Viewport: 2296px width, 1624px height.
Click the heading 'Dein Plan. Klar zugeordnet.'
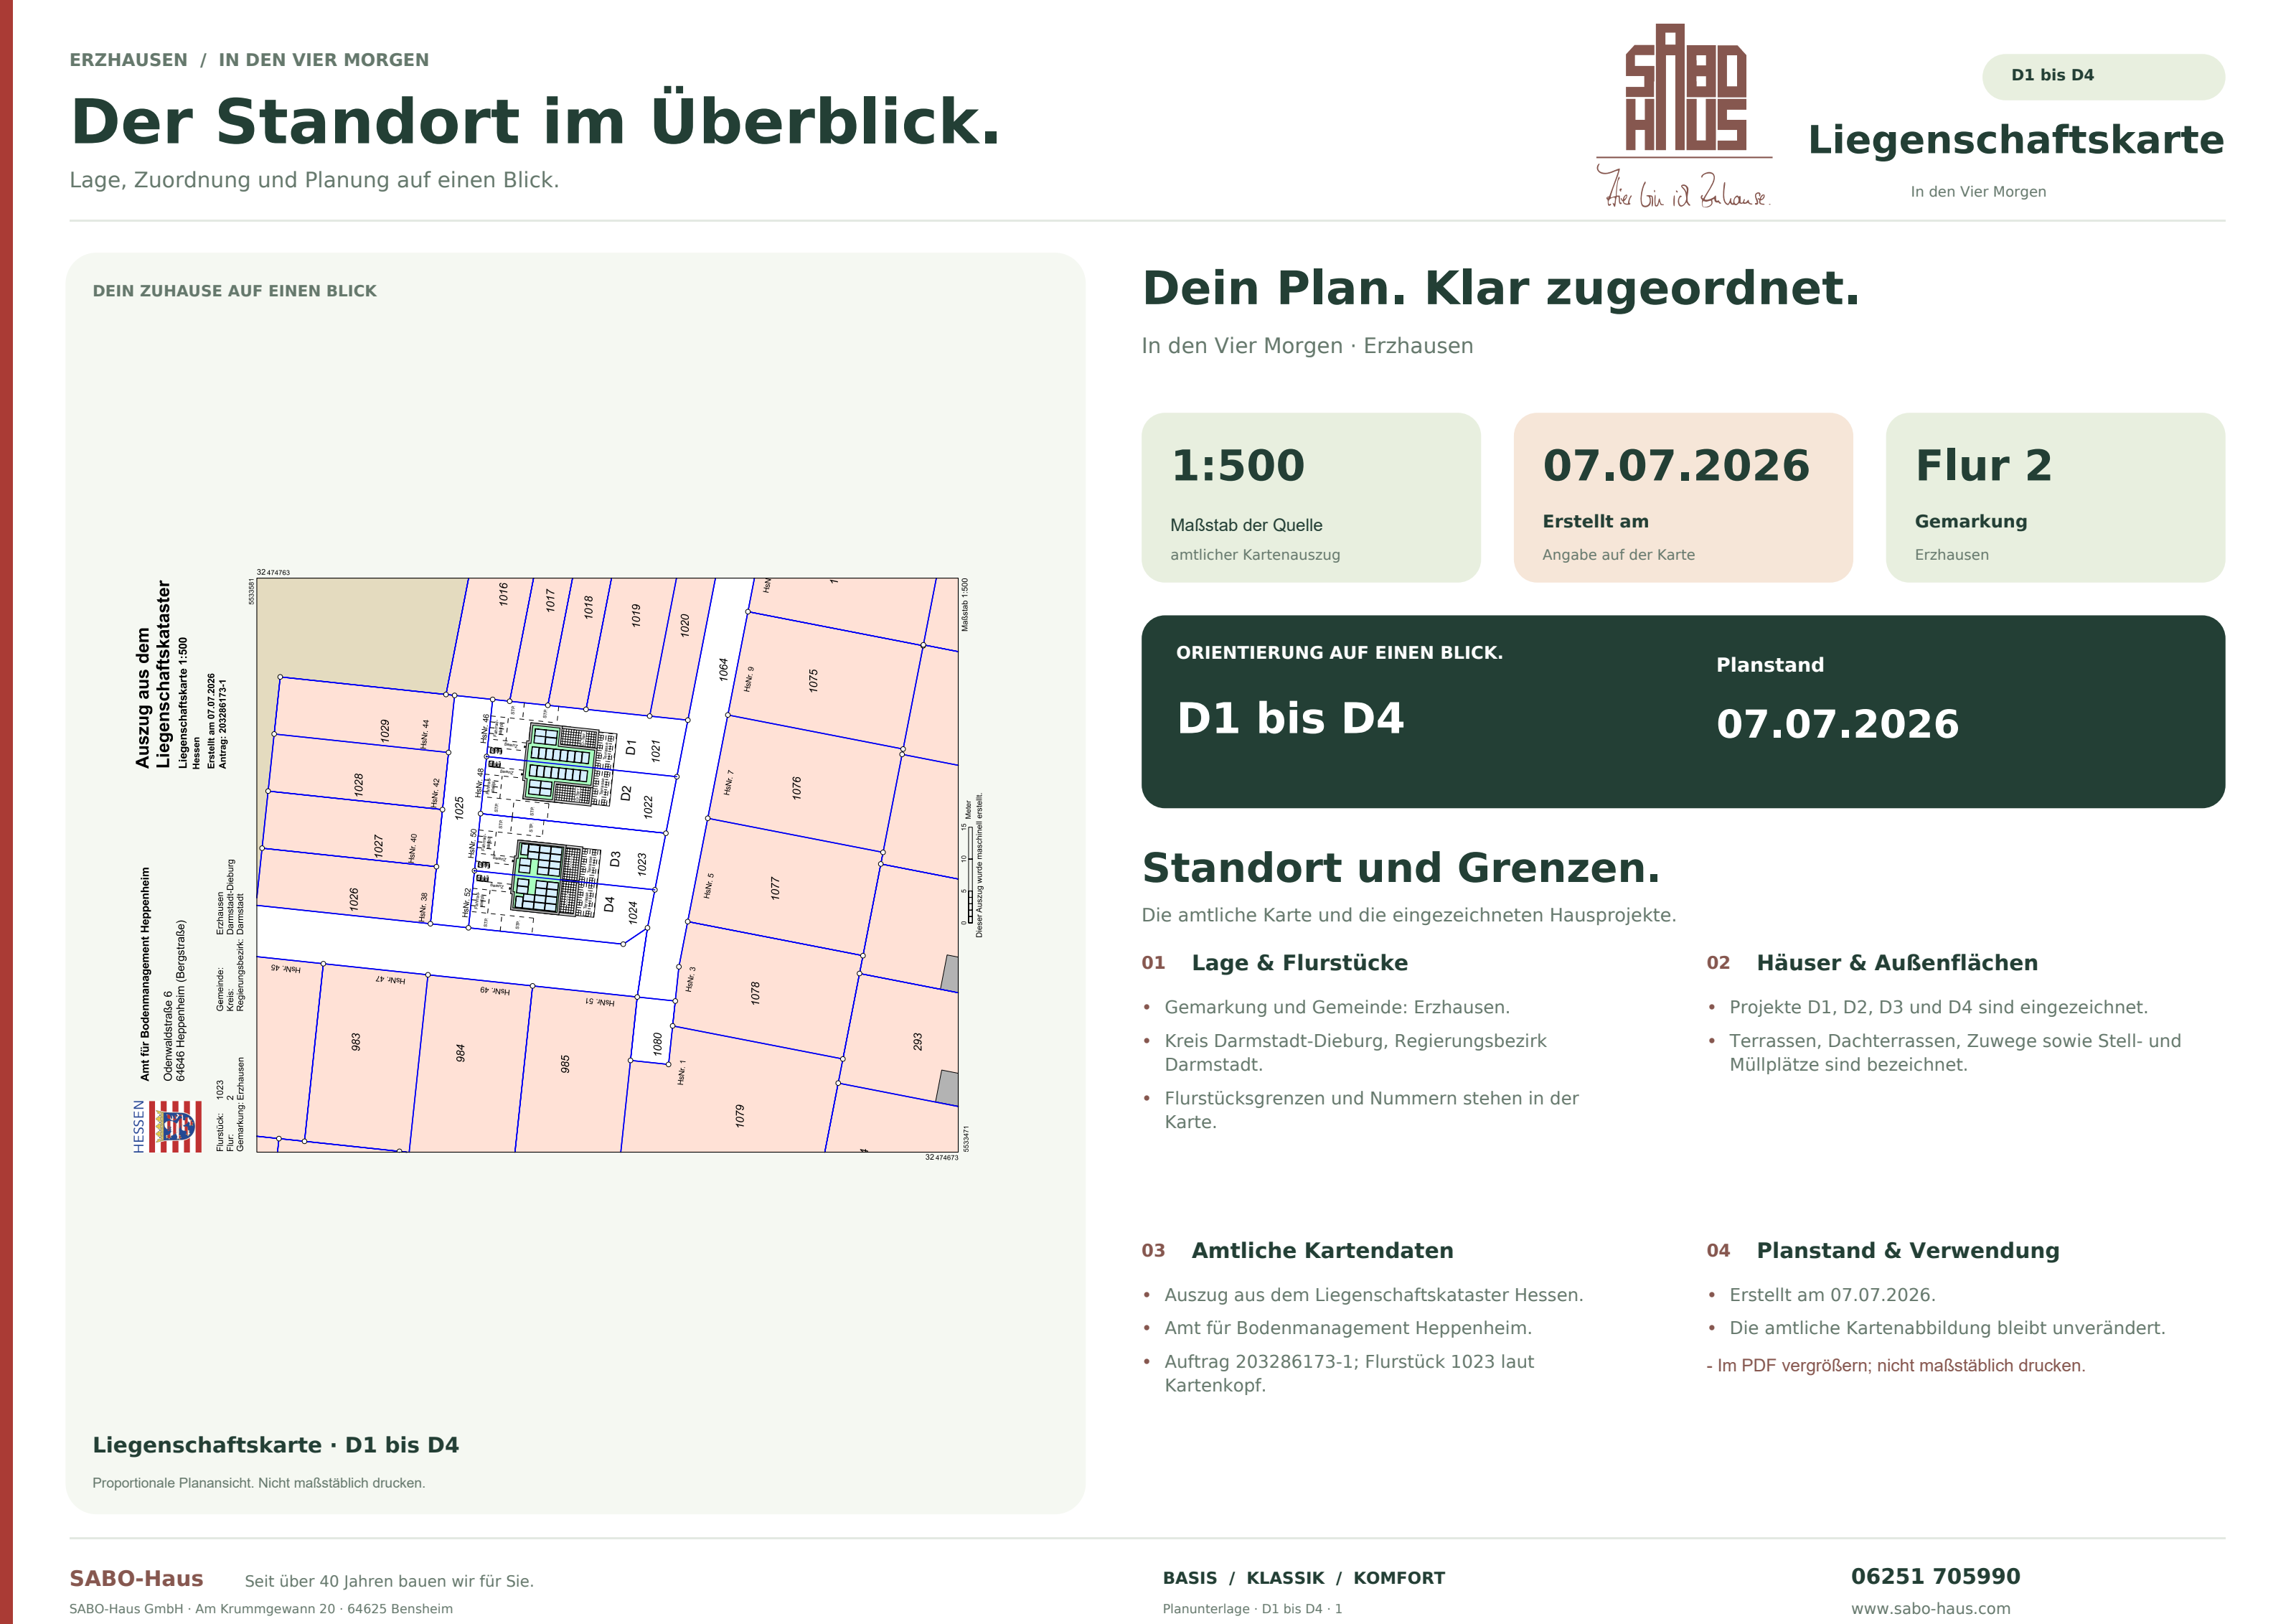(1501, 288)
